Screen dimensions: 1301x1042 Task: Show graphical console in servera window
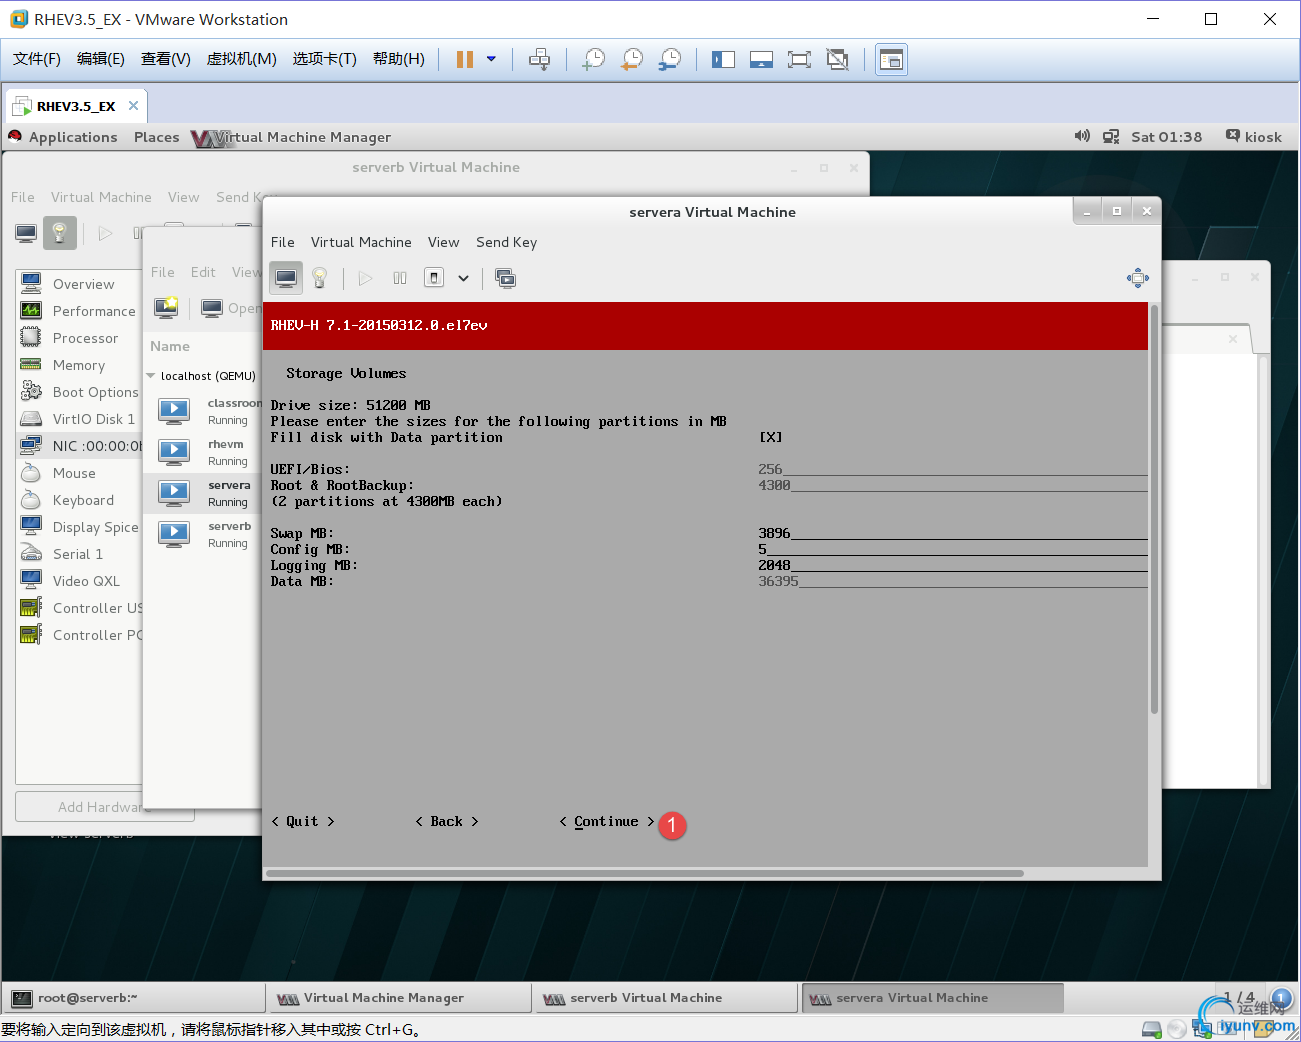tap(286, 278)
